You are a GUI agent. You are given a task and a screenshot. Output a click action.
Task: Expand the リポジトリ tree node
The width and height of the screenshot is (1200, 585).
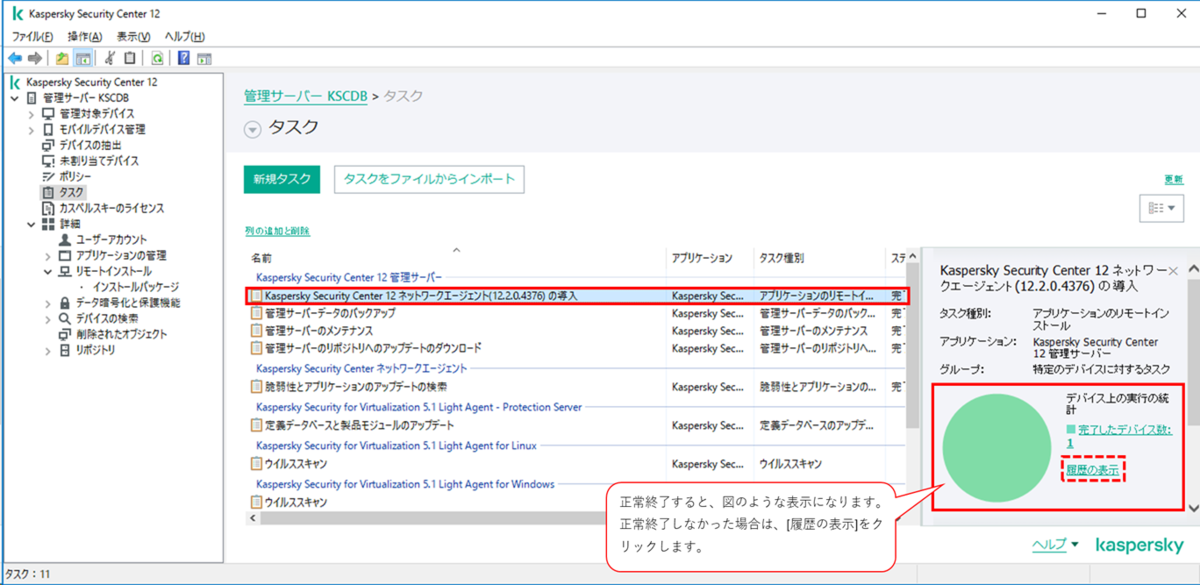pyautogui.click(x=49, y=350)
